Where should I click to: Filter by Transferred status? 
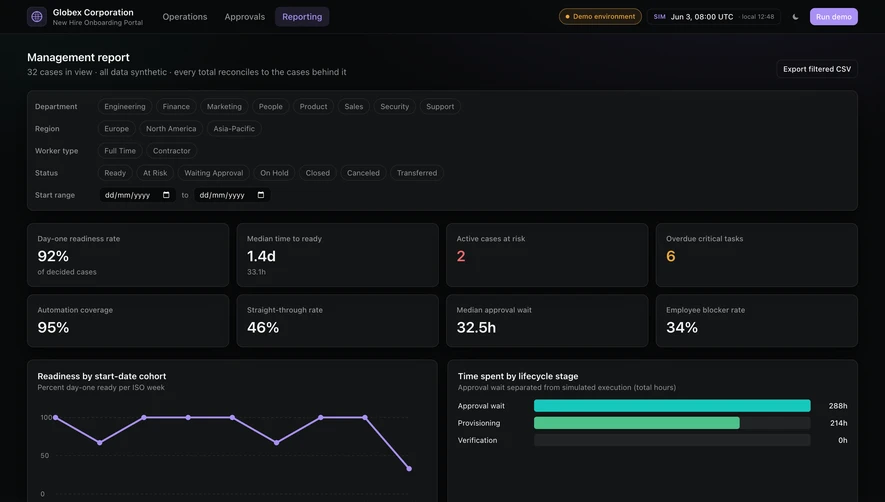[417, 173]
